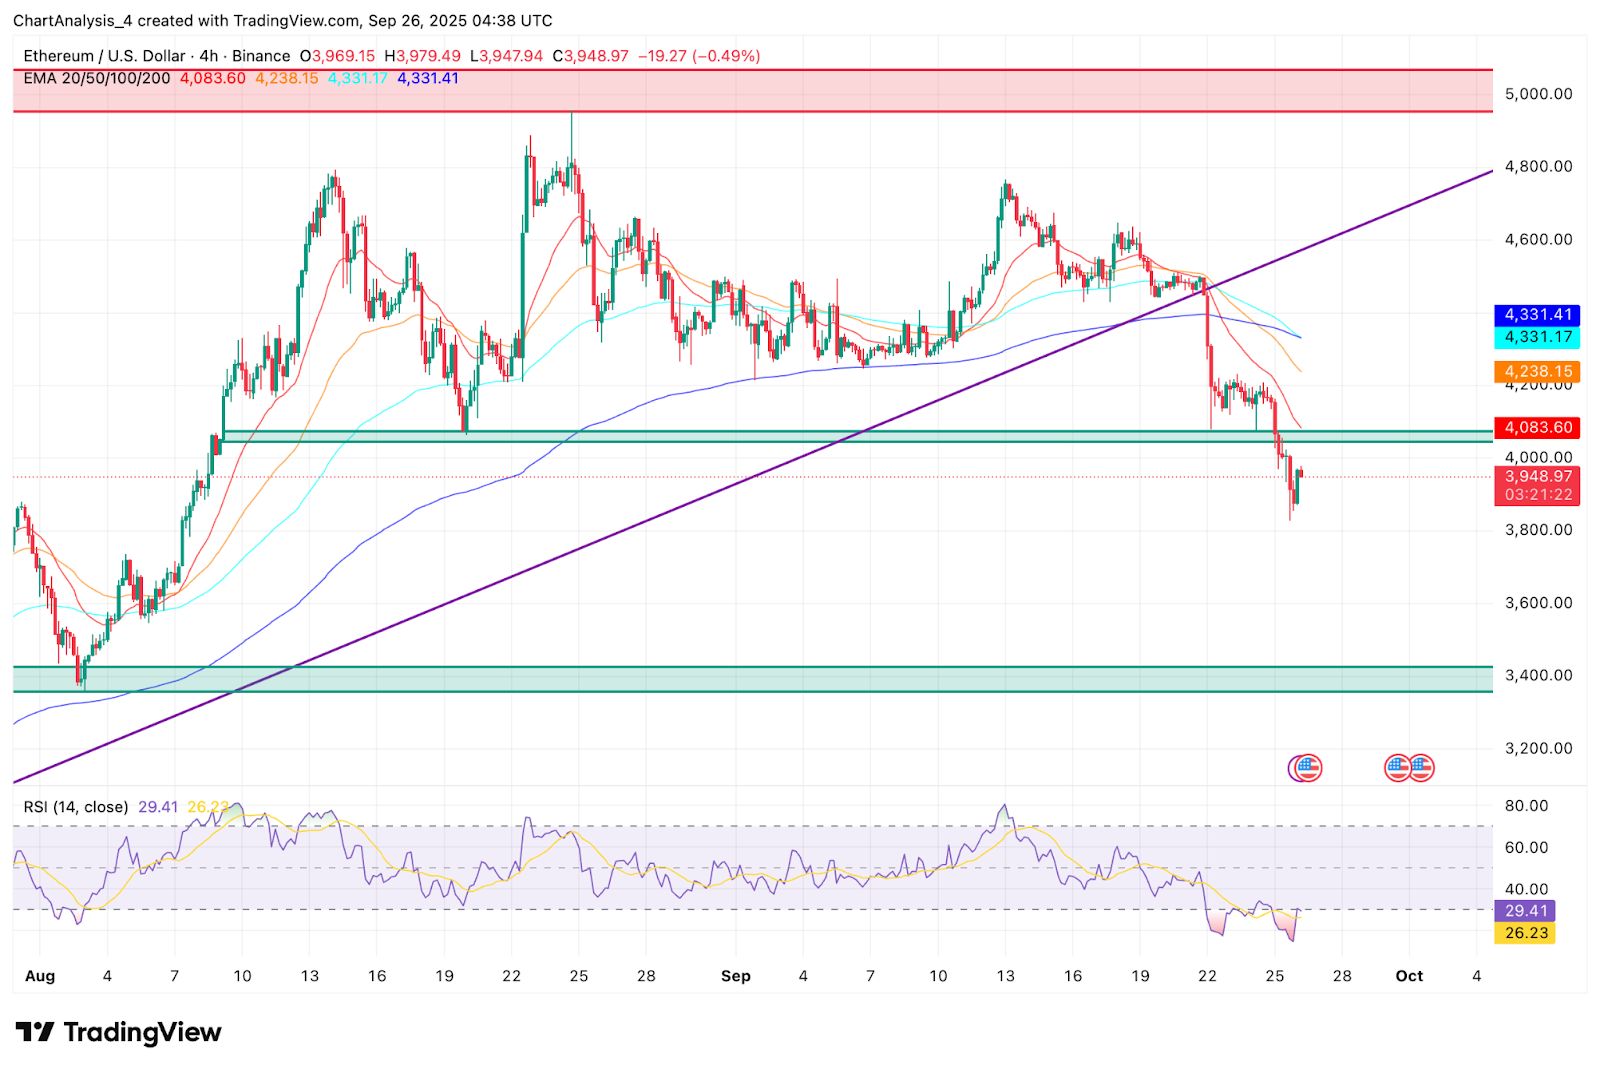Select the EMA 20/50/100/200 indicator legend
This screenshot has width=1600, height=1071.
[x=97, y=78]
